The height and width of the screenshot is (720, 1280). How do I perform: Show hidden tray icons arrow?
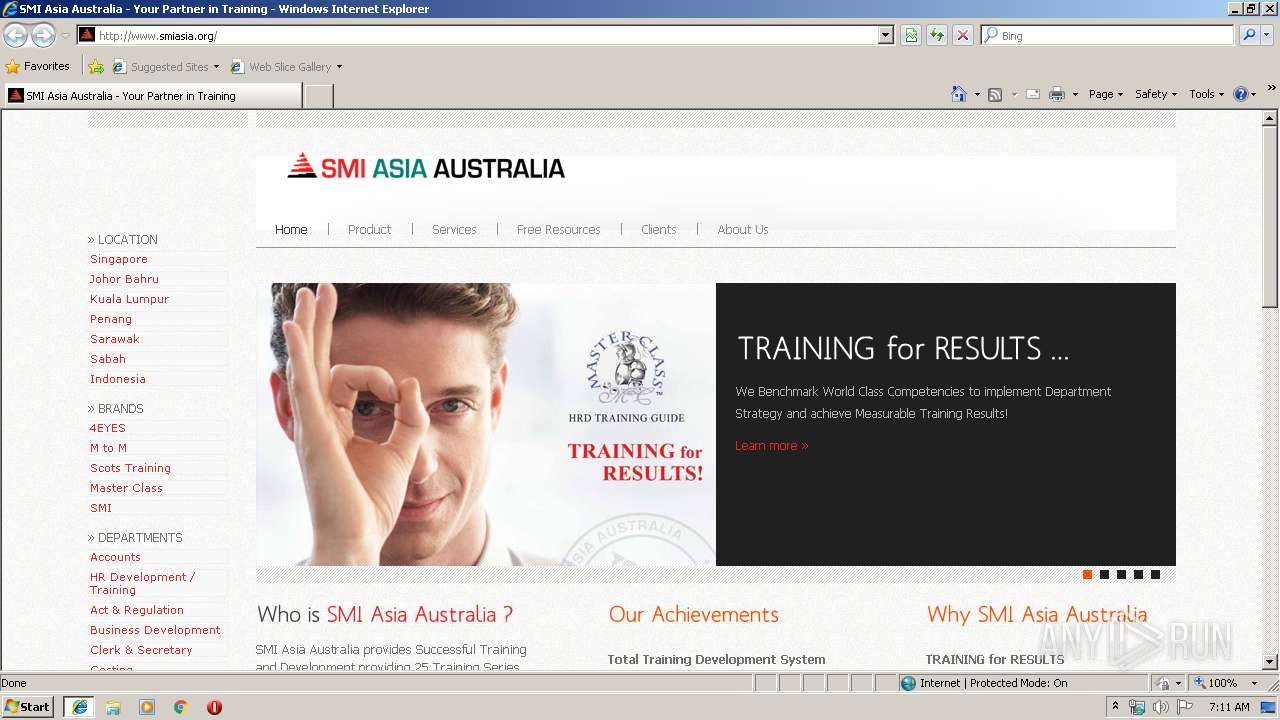click(1115, 706)
